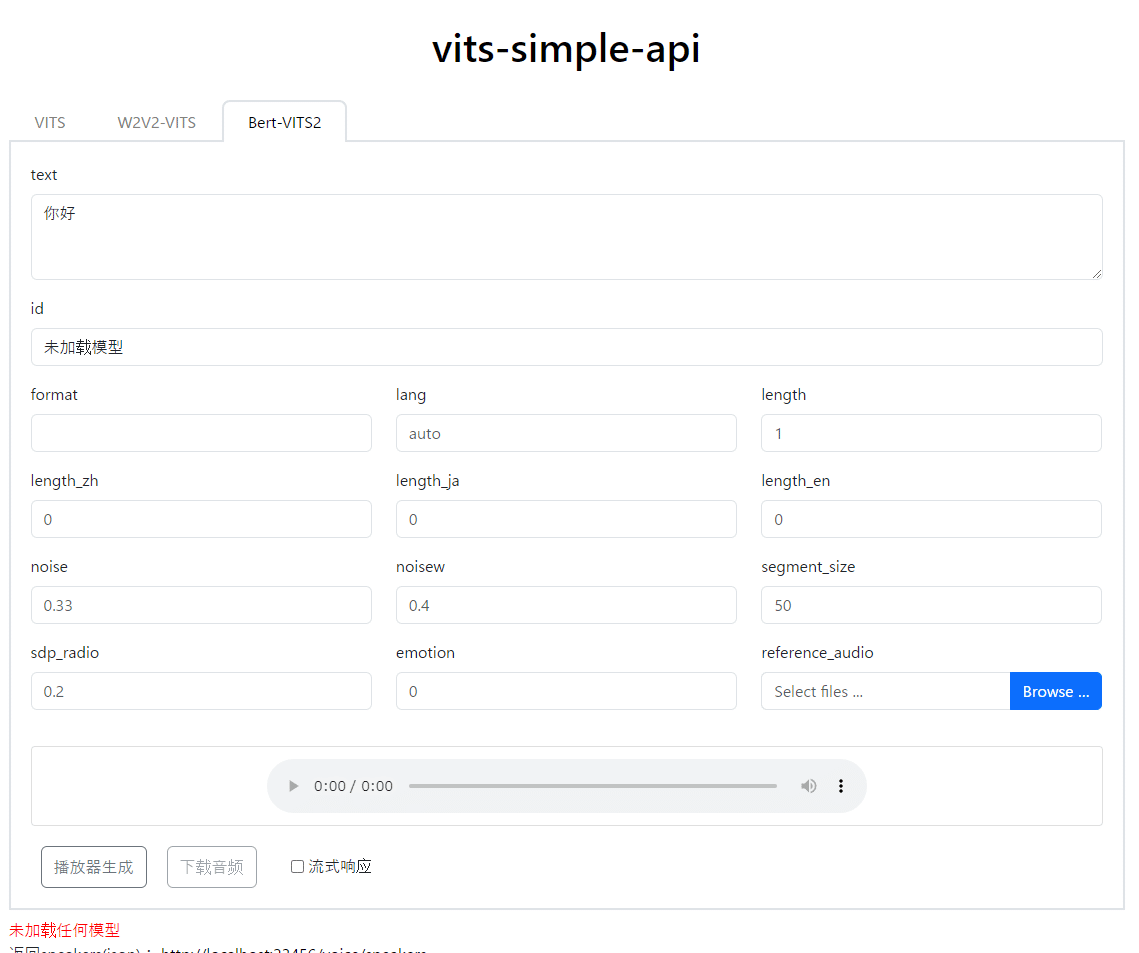
Task: Switch to the W2V2-VITS tab
Action: [157, 121]
